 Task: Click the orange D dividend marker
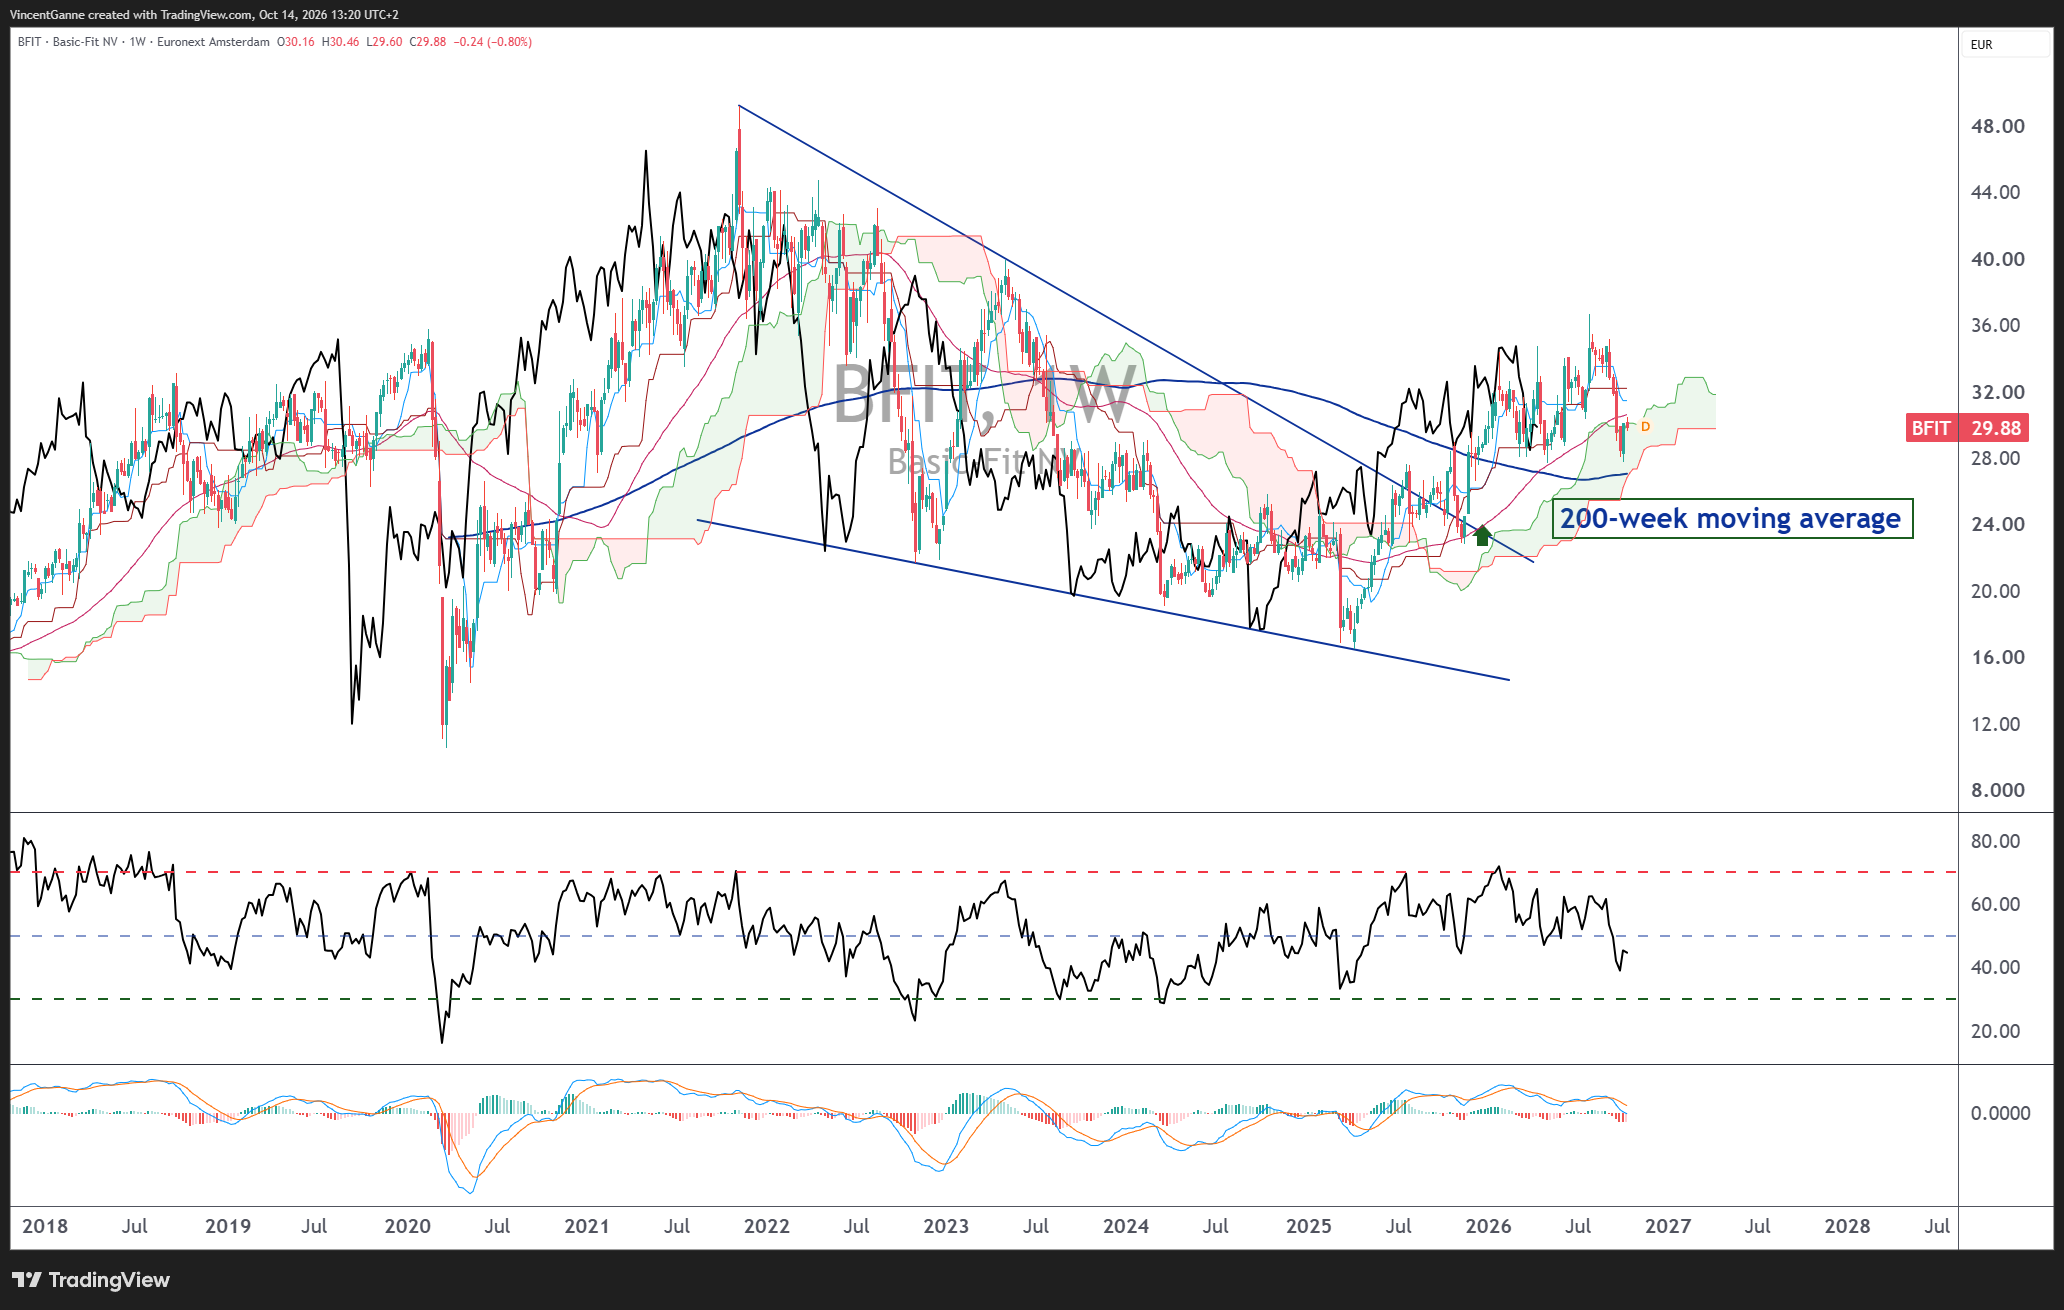coord(1645,427)
